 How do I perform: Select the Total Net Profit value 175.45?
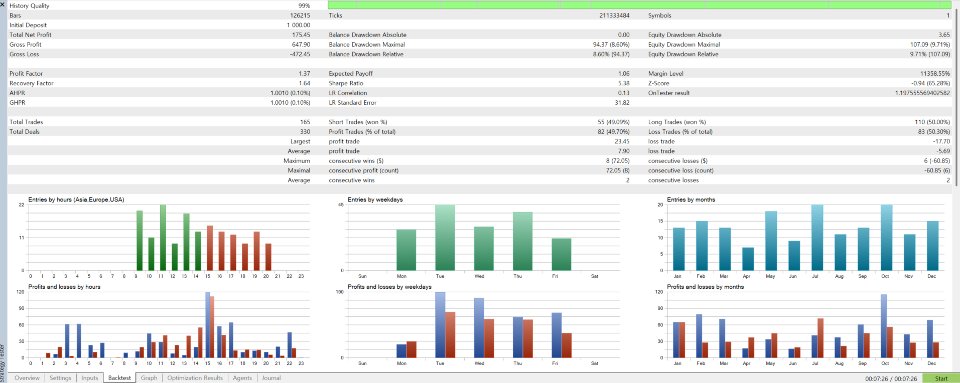click(301, 35)
